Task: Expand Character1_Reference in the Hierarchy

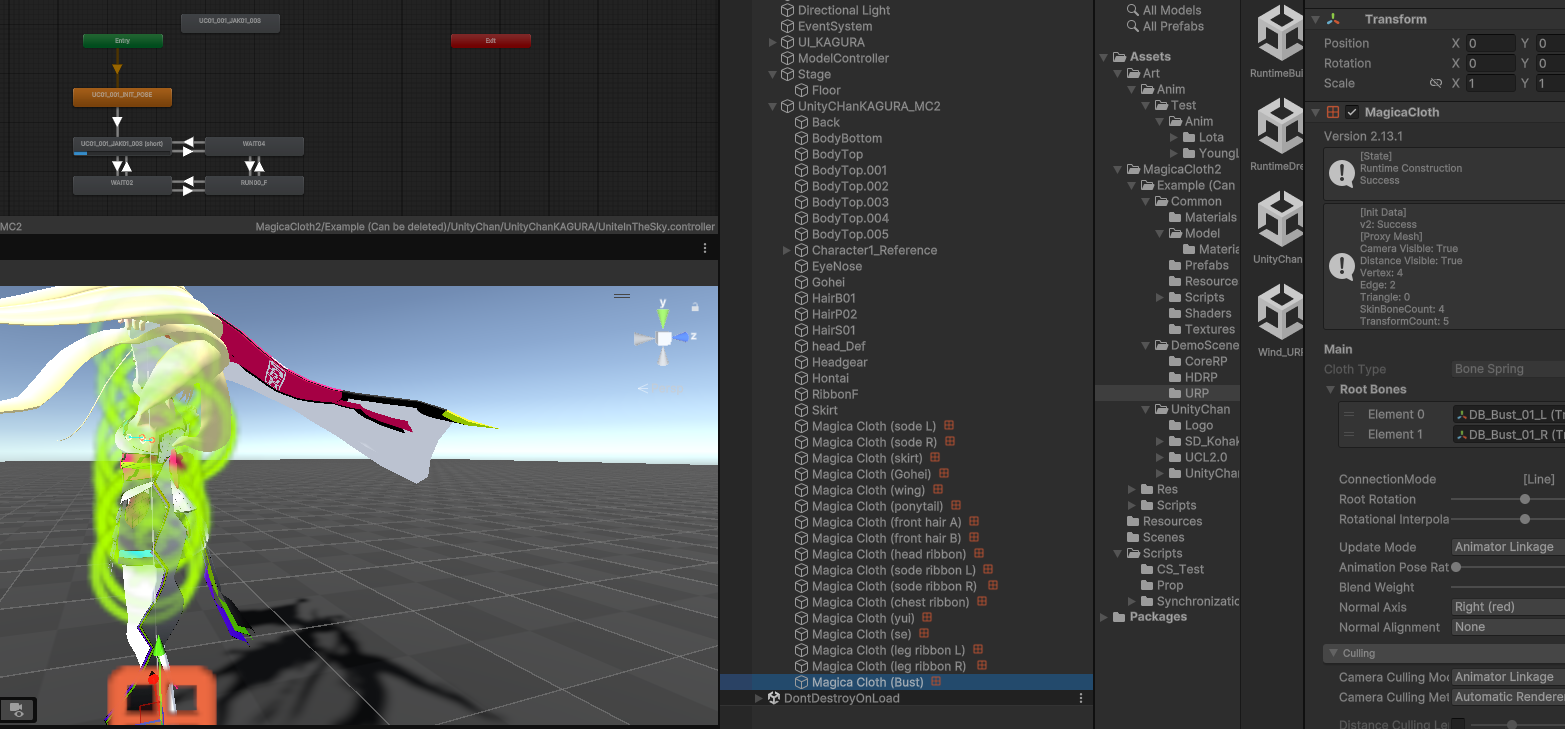Action: pos(786,250)
